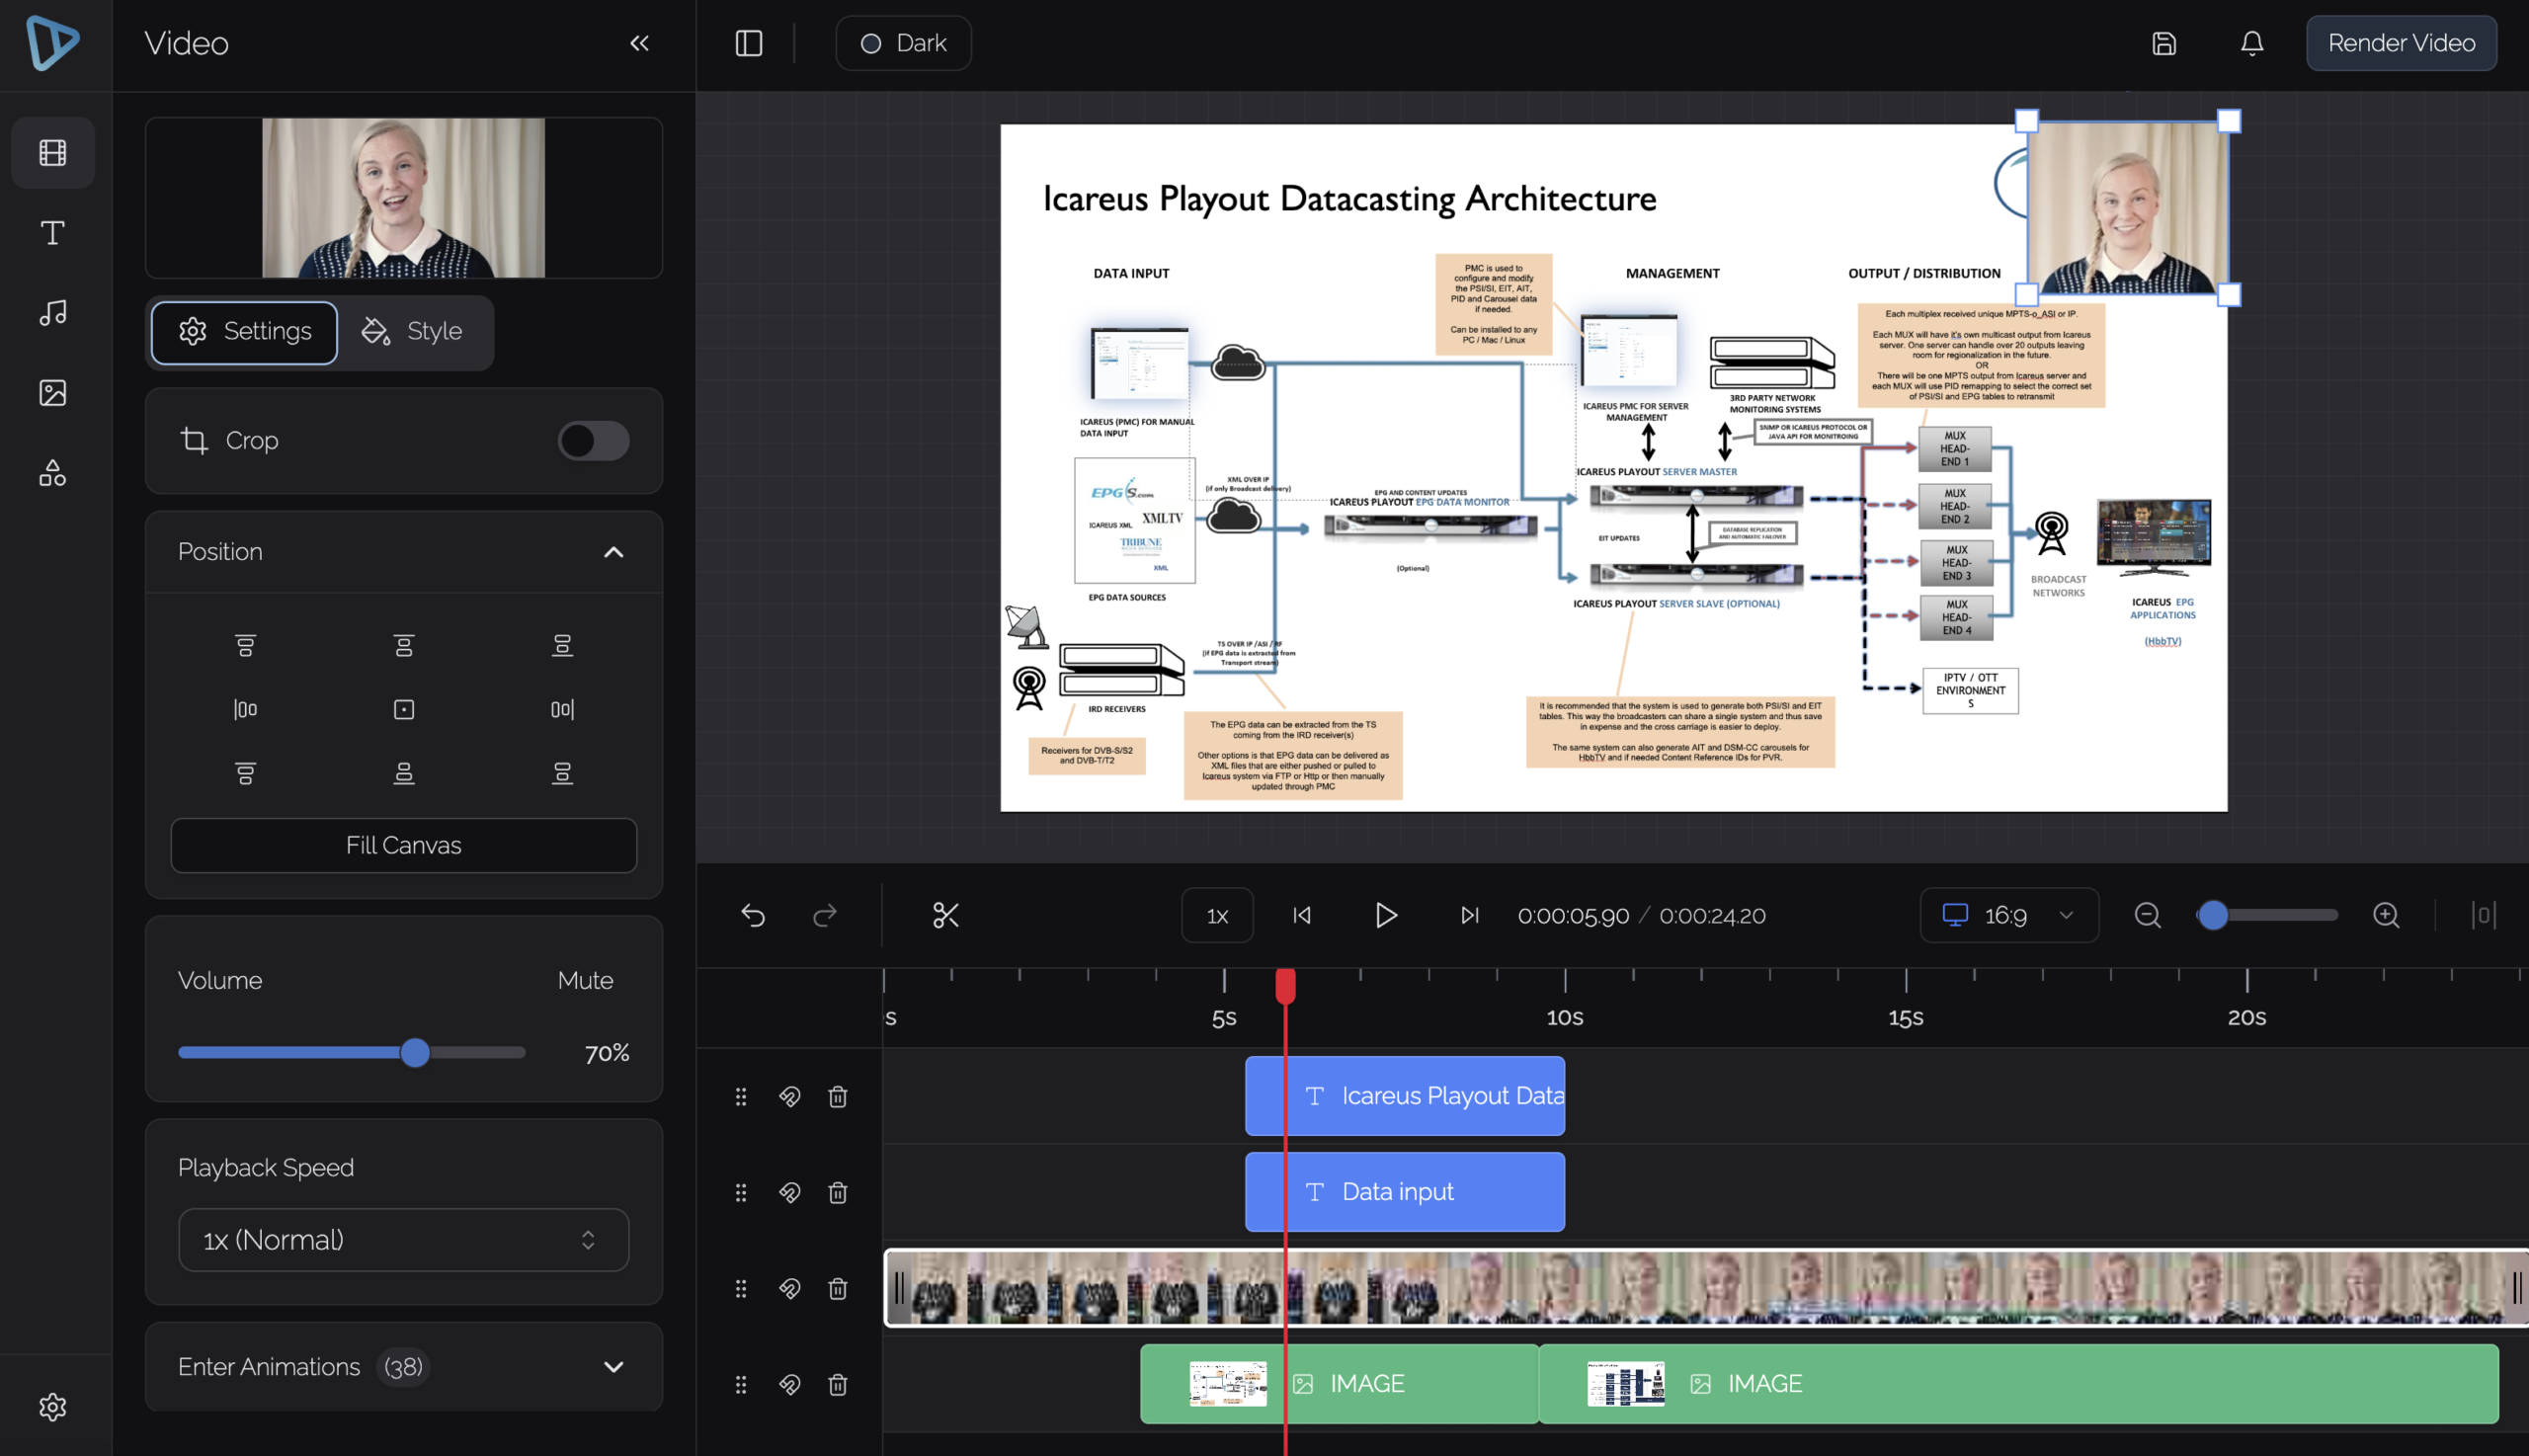The height and width of the screenshot is (1456, 2529).
Task: Collapse the Position section
Action: 614,552
